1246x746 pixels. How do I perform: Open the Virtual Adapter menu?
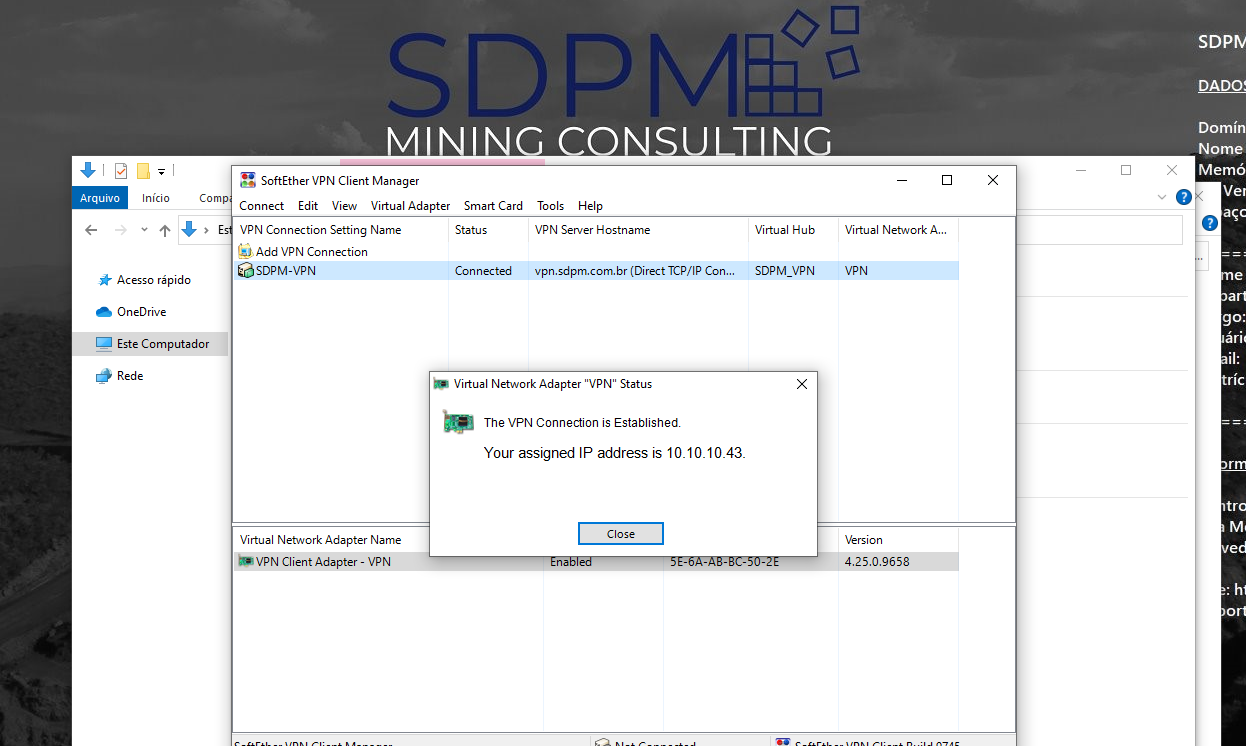click(410, 206)
